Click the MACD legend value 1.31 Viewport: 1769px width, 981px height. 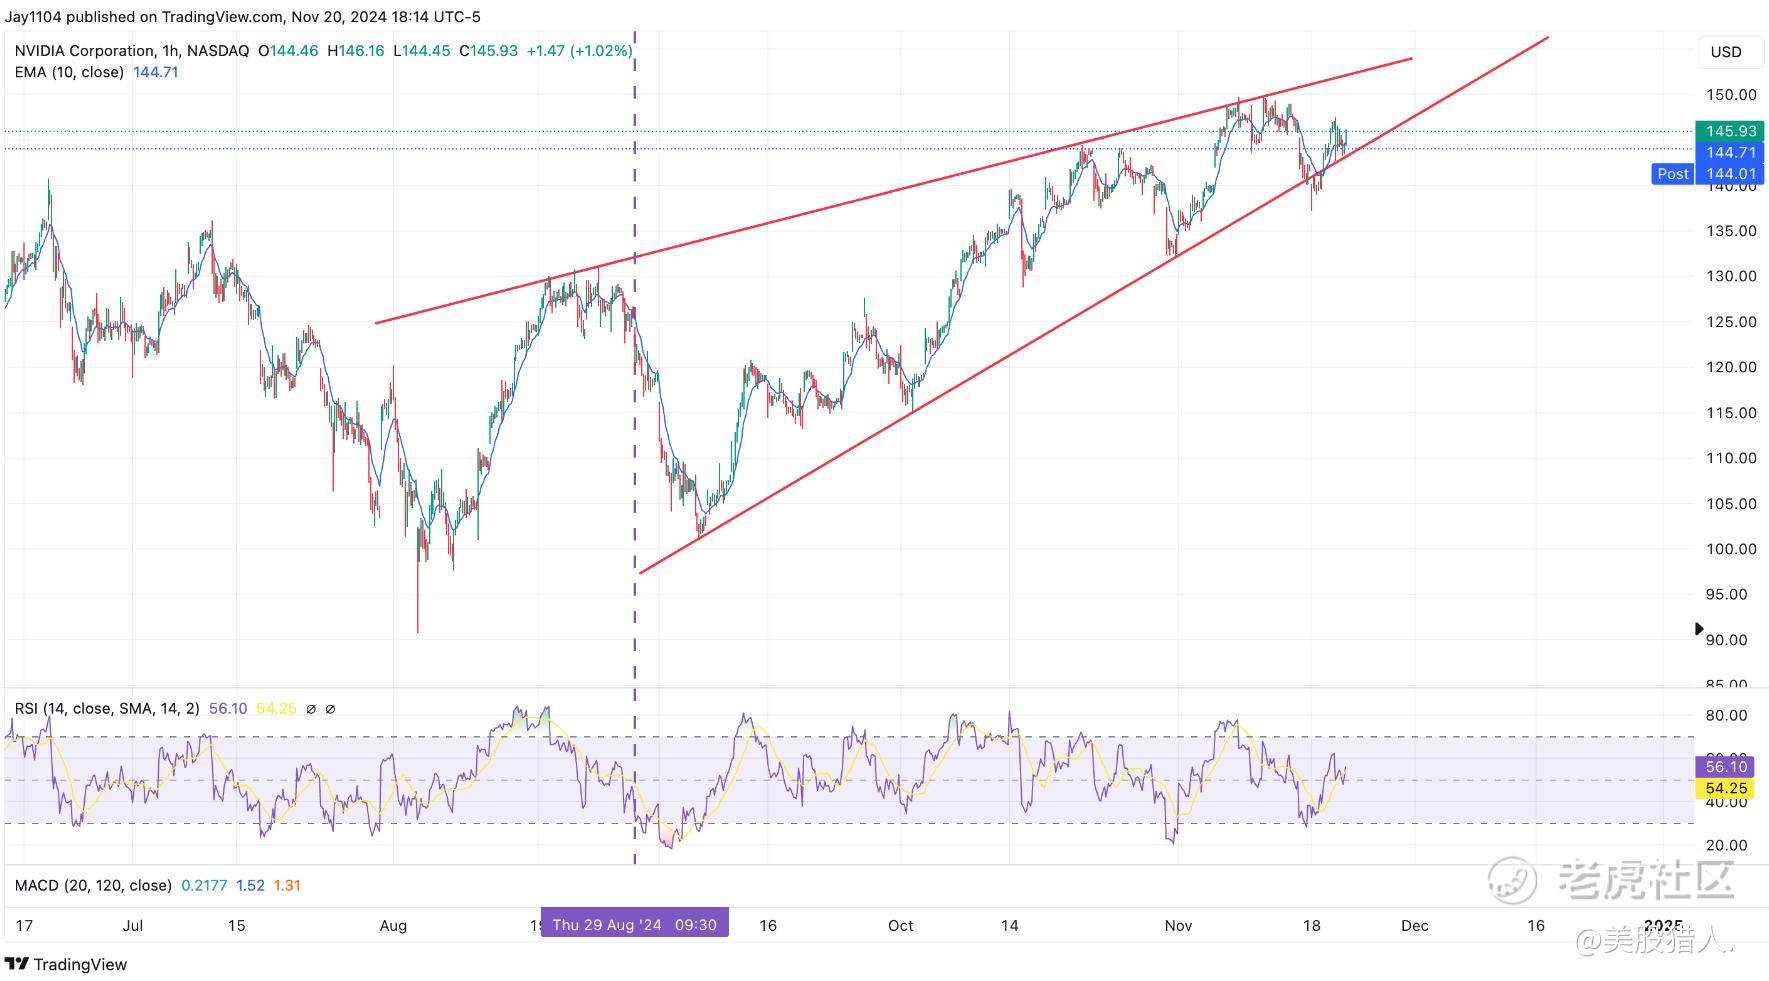click(287, 885)
